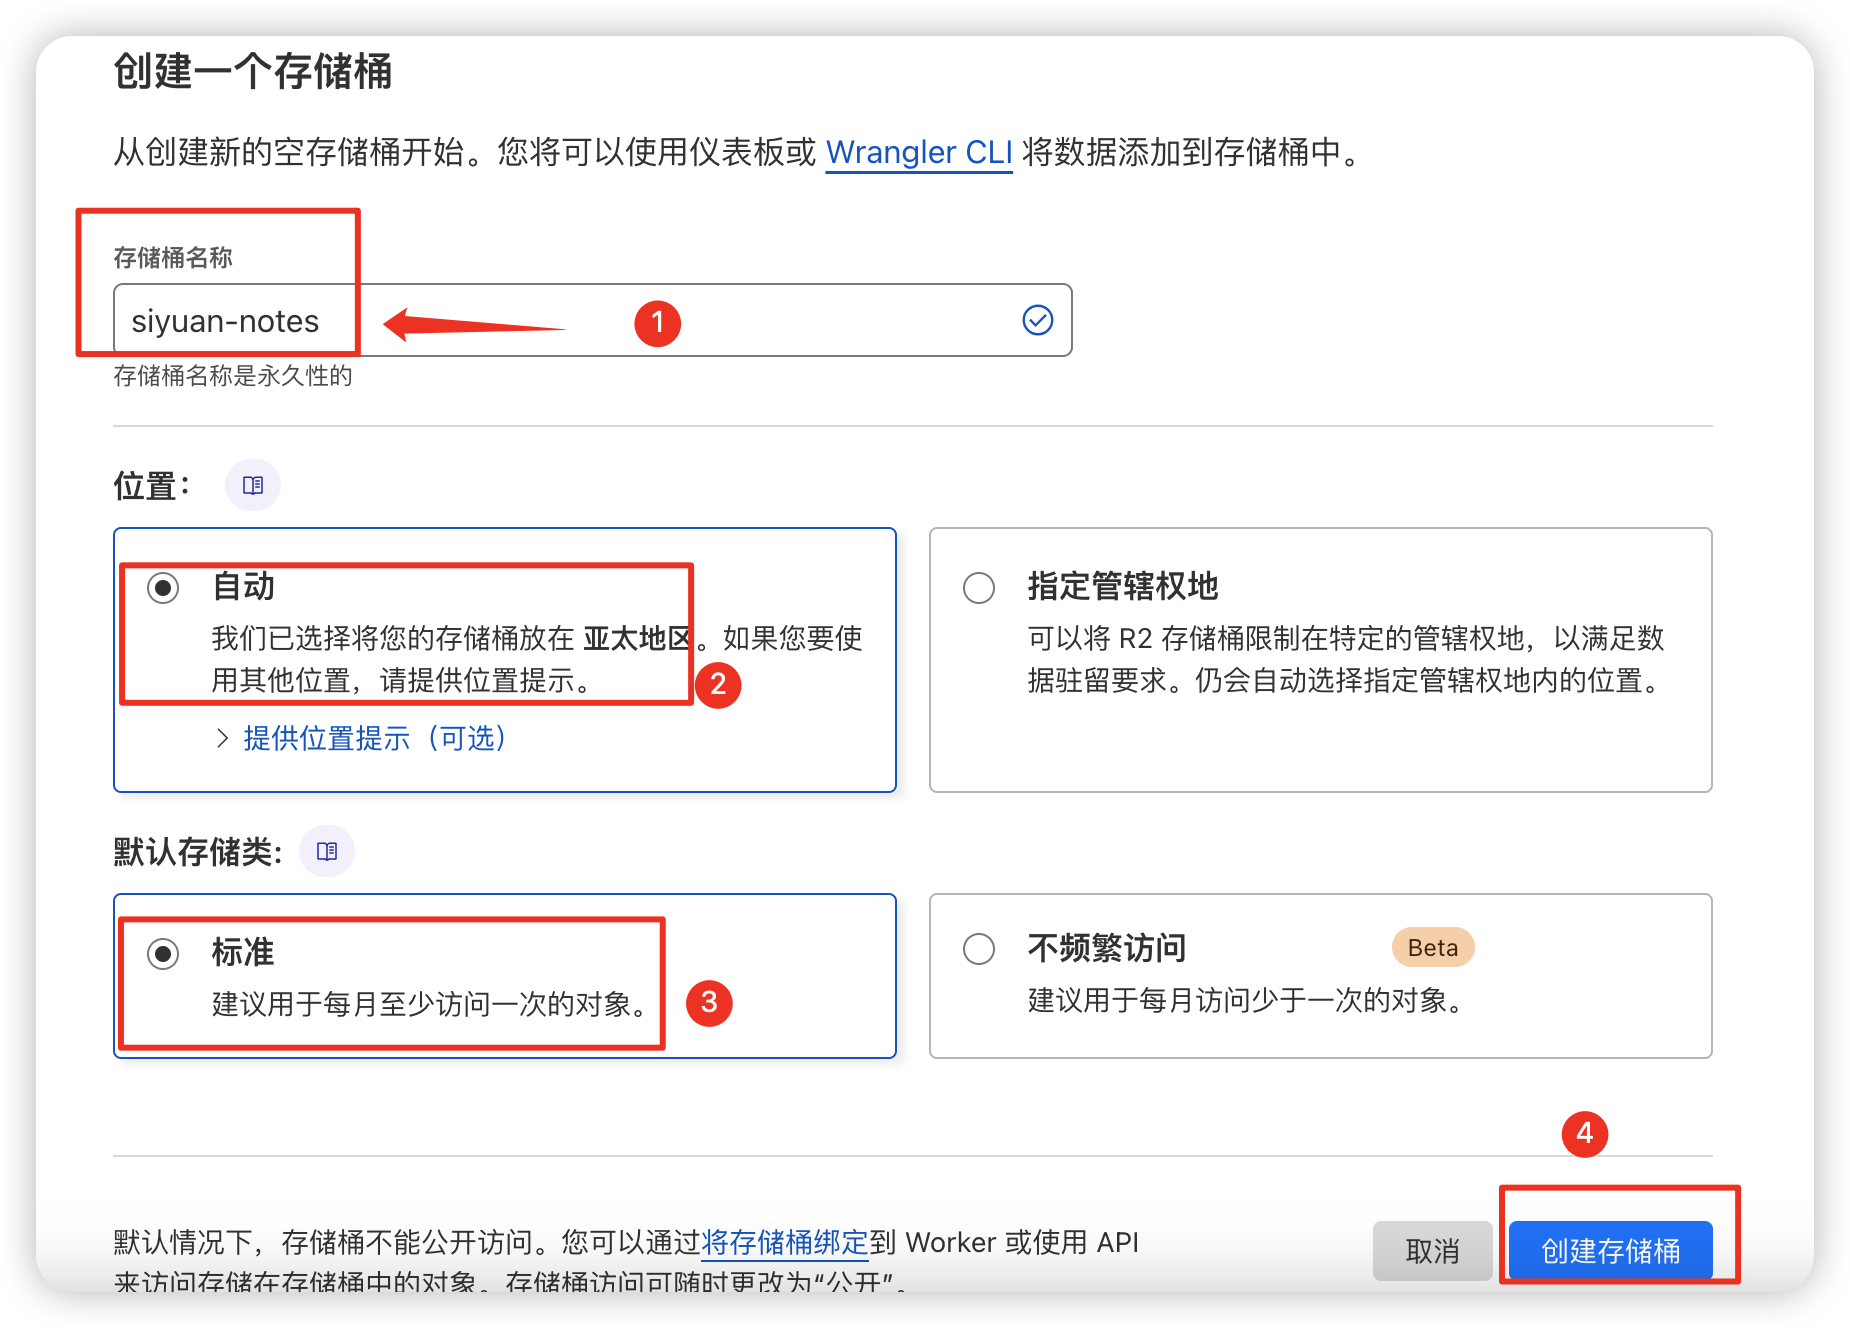Choose the 不频繁访问 storage class radio button

tap(978, 948)
